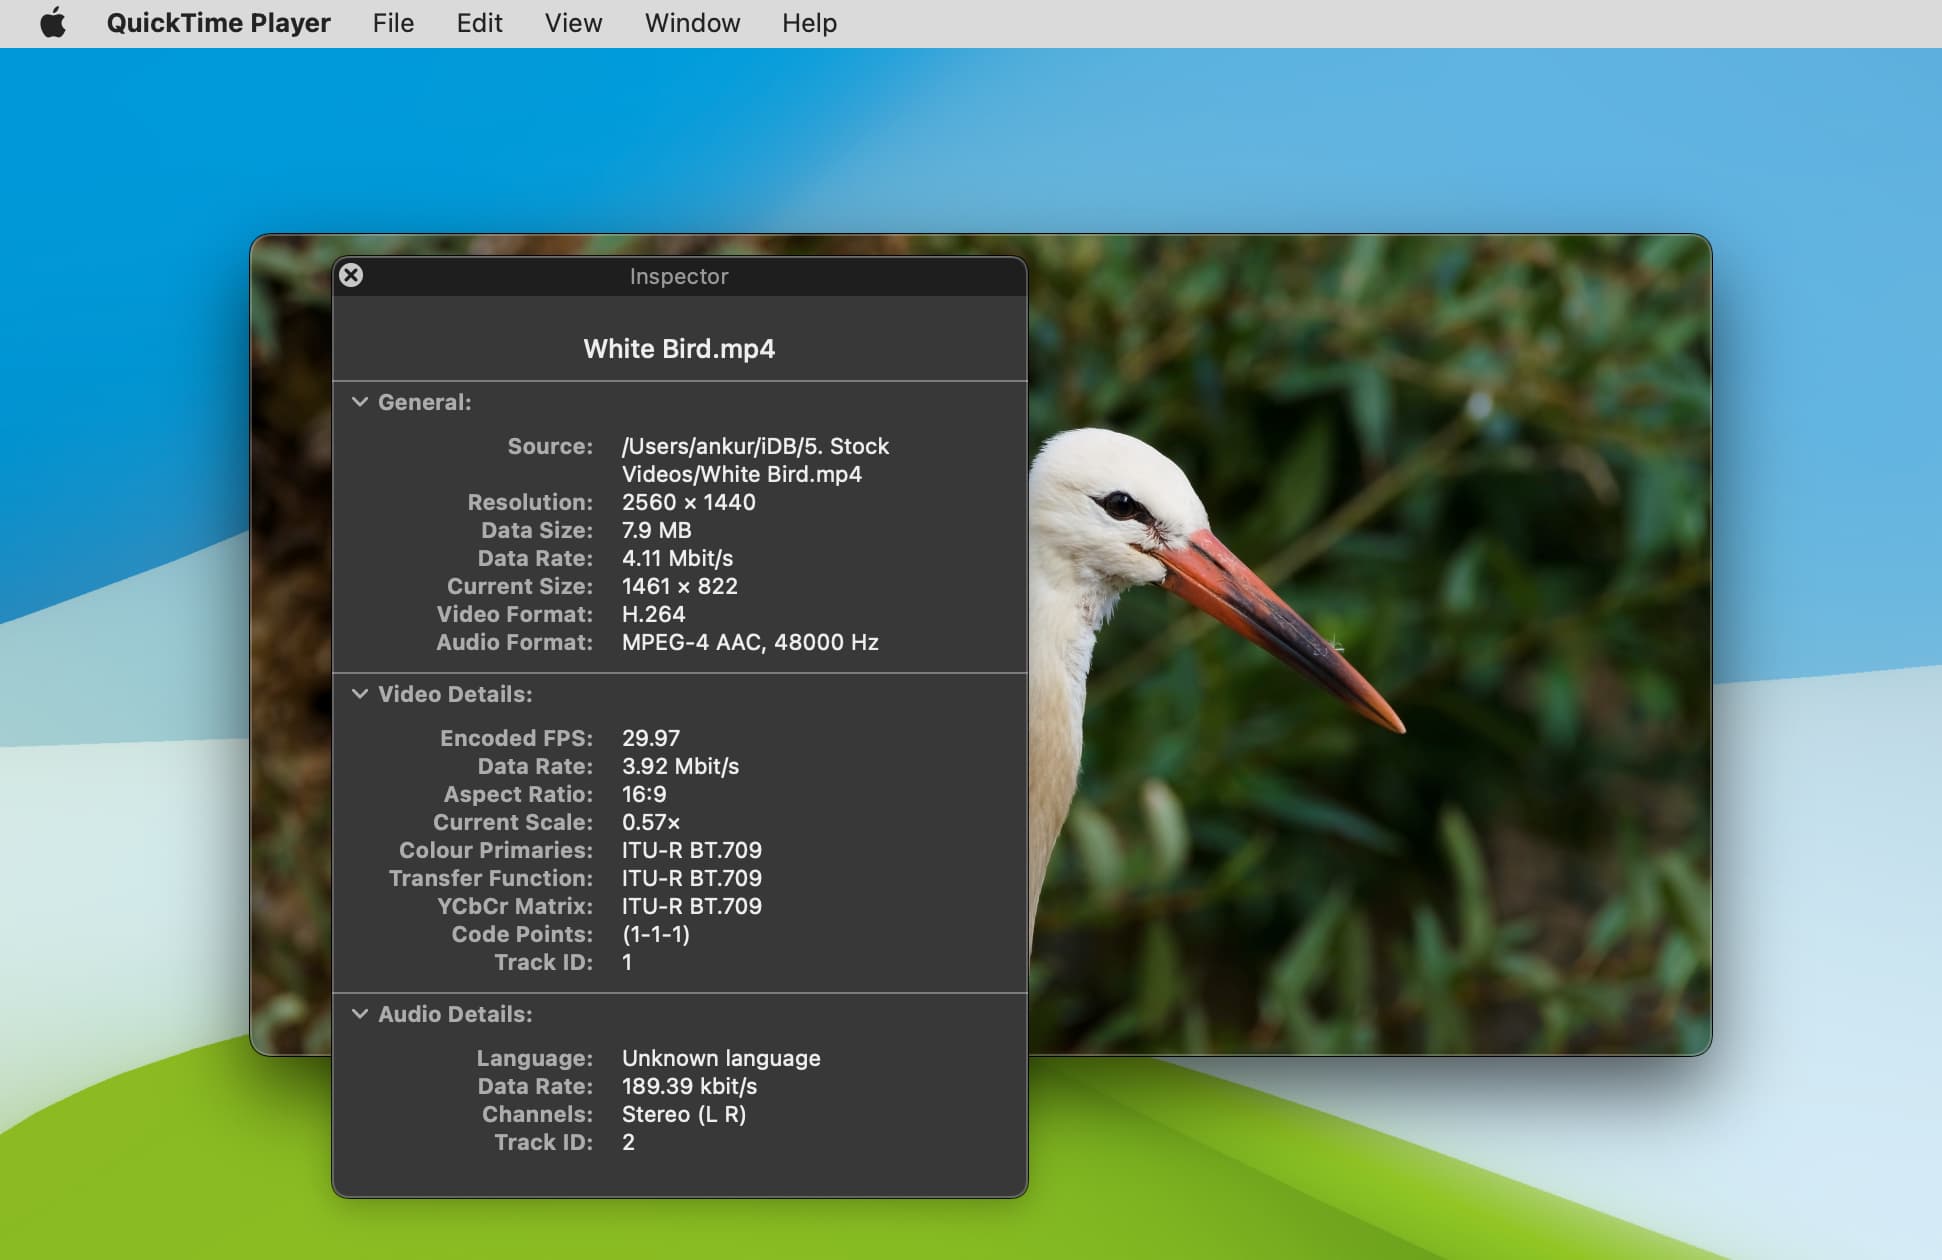
Task: Click the White Bird.mp4 title in Inspector
Action: point(679,349)
